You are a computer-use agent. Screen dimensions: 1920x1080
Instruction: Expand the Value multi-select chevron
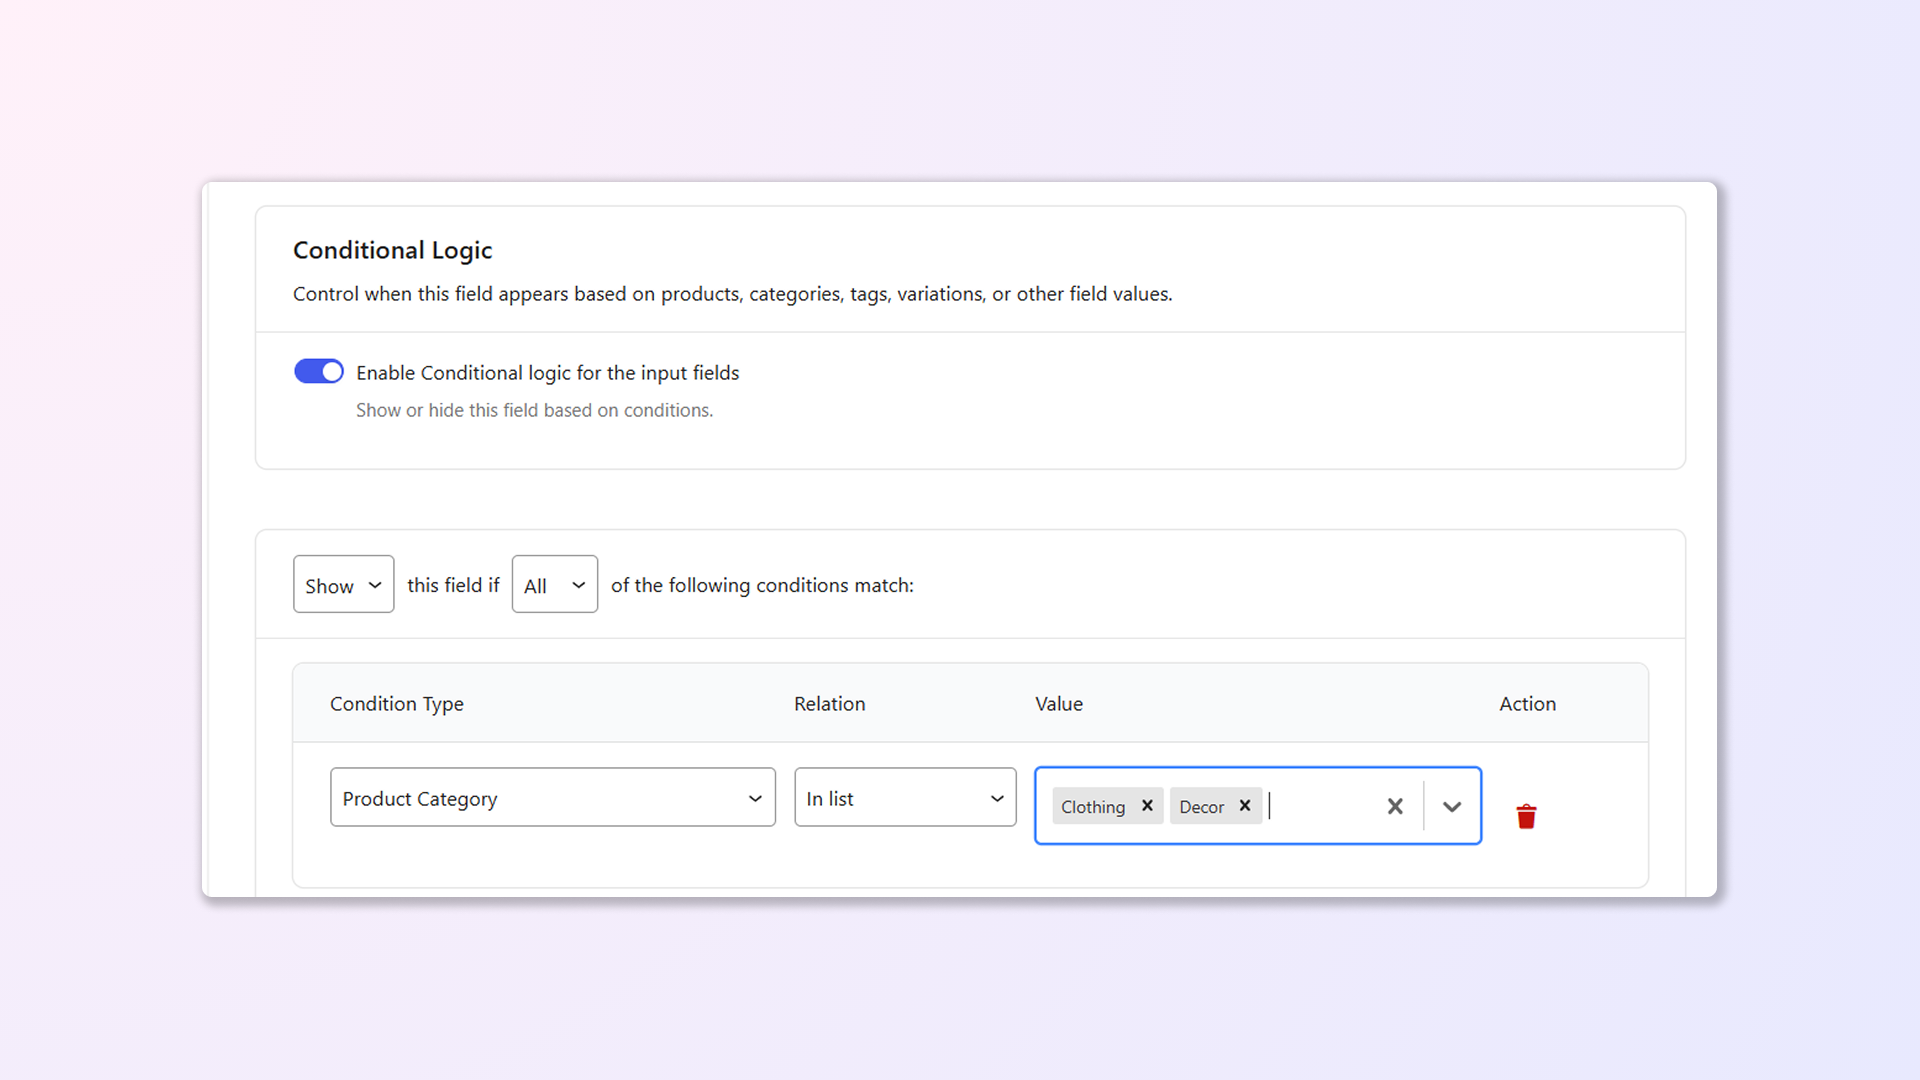[x=1452, y=806]
